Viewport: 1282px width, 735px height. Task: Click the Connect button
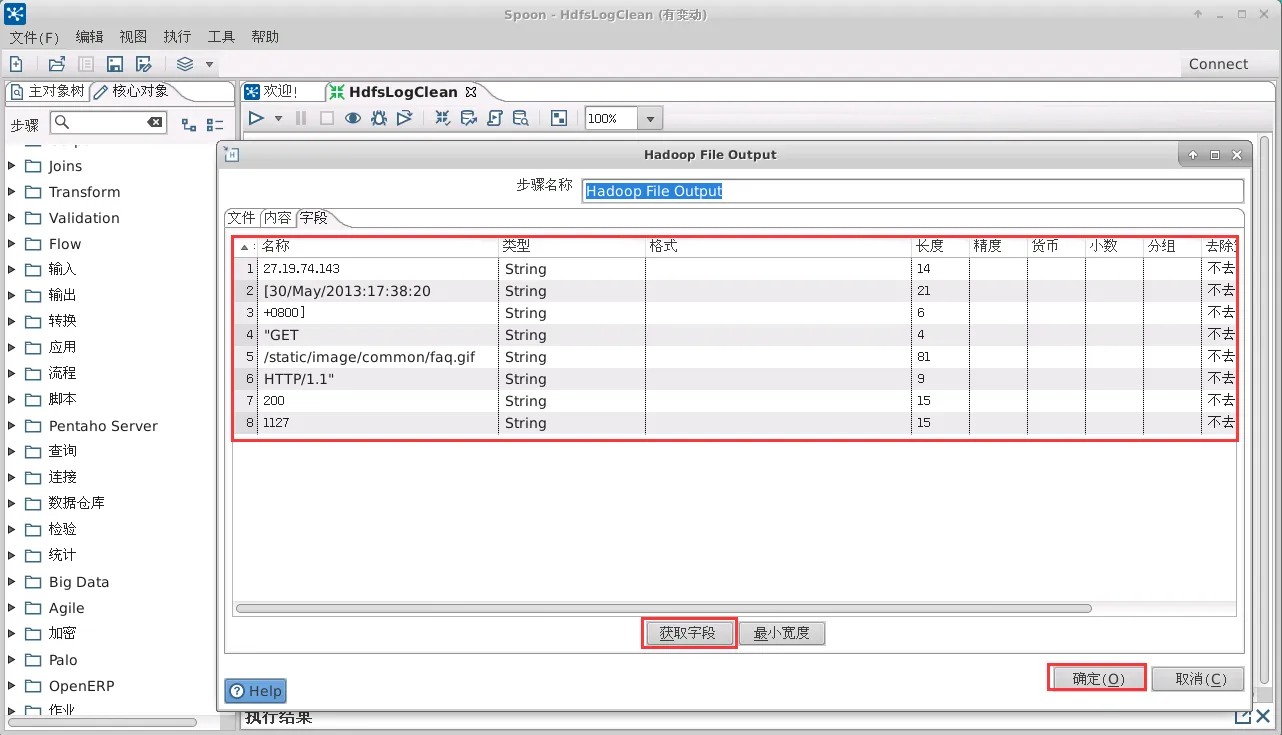(x=1218, y=64)
